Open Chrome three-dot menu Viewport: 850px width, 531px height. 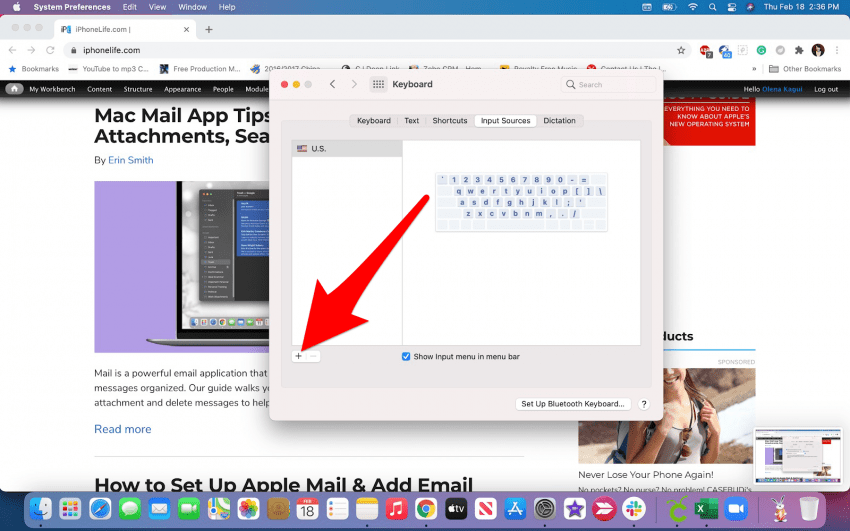(837, 50)
